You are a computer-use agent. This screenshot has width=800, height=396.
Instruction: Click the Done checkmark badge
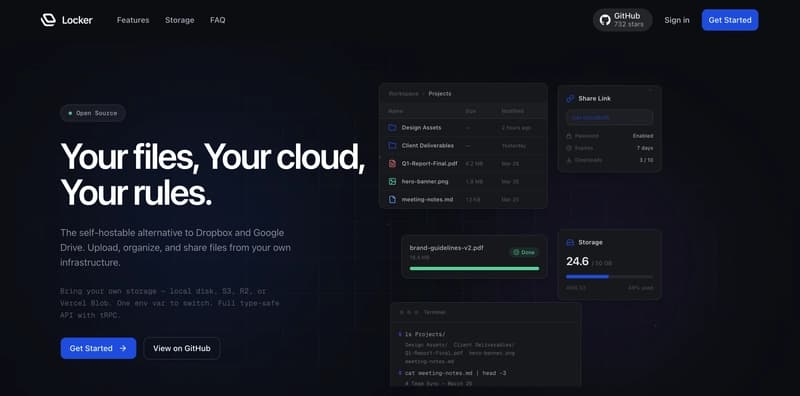pyautogui.click(x=523, y=252)
